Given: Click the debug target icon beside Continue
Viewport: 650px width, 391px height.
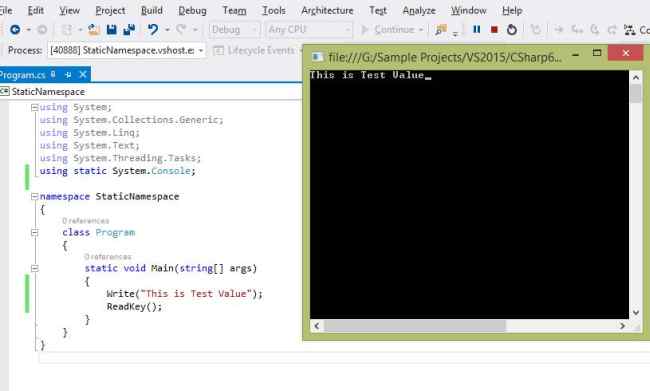Looking at the screenshot, I should click(x=441, y=29).
